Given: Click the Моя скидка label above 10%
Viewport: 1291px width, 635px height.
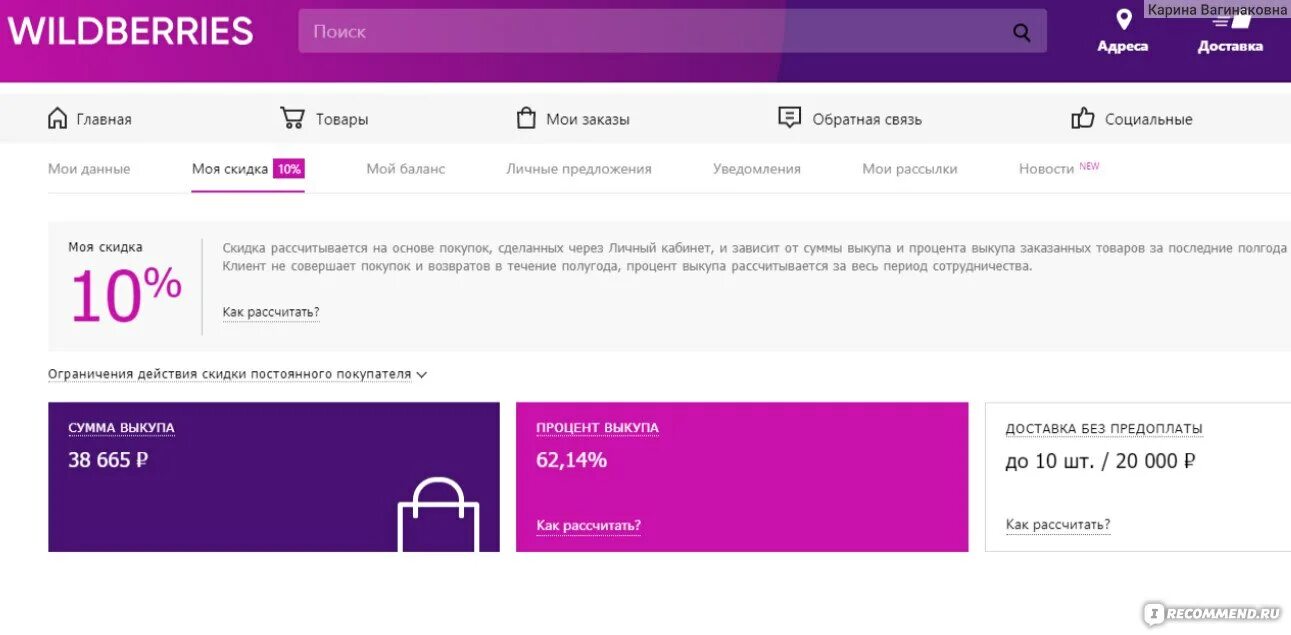Looking at the screenshot, I should click(x=105, y=247).
